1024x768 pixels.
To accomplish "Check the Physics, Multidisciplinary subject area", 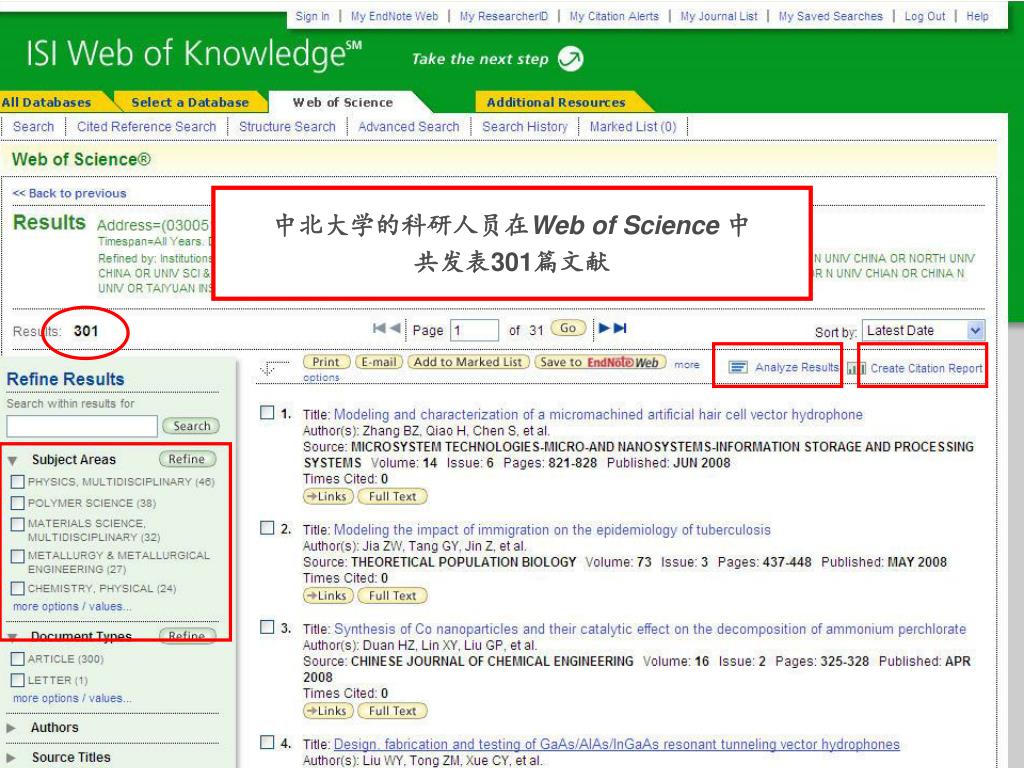I will 18,482.
